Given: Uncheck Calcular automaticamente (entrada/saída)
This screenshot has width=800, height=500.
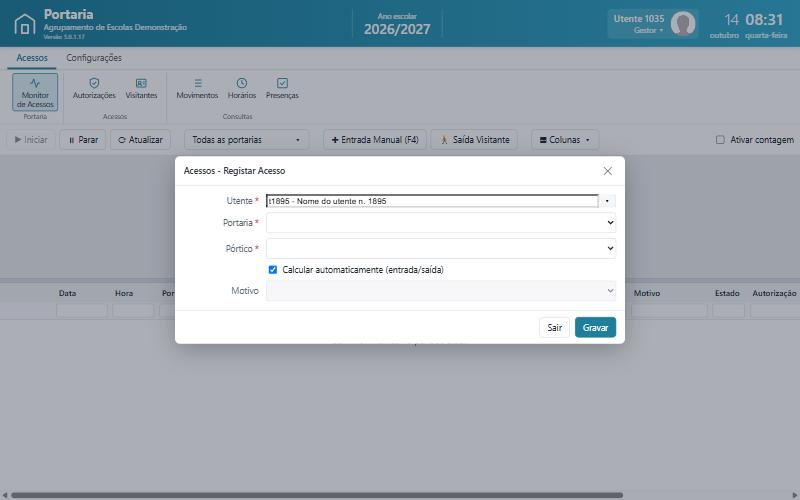Looking at the screenshot, I should (272, 269).
